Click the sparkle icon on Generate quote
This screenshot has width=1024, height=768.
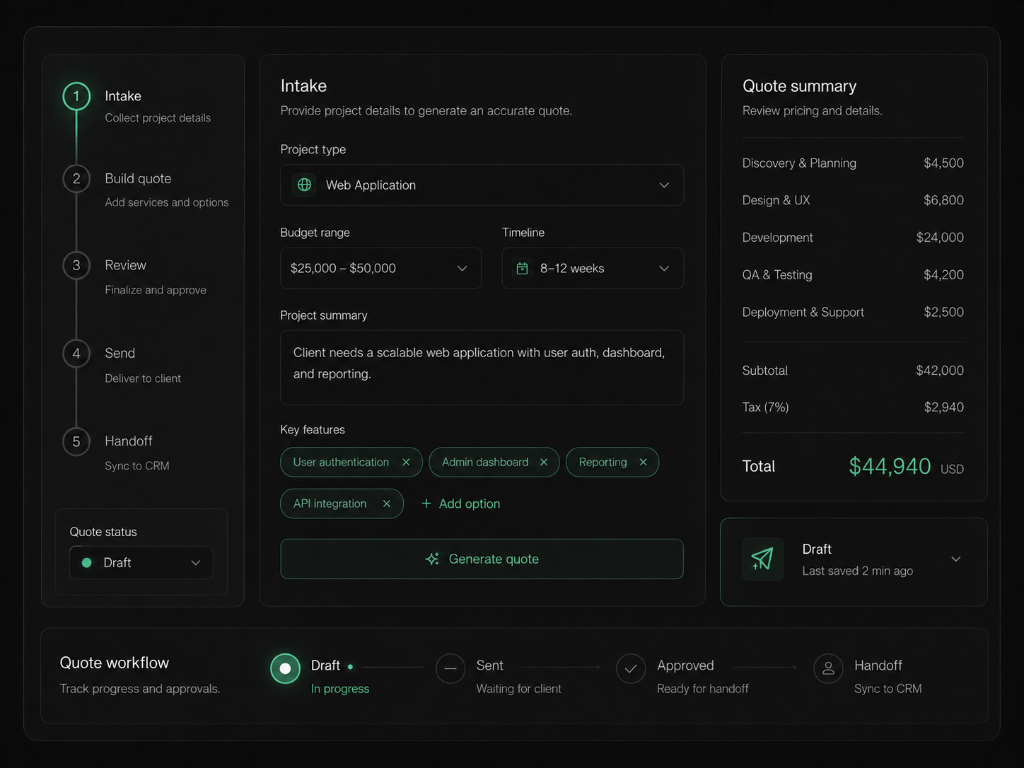pyautogui.click(x=432, y=559)
